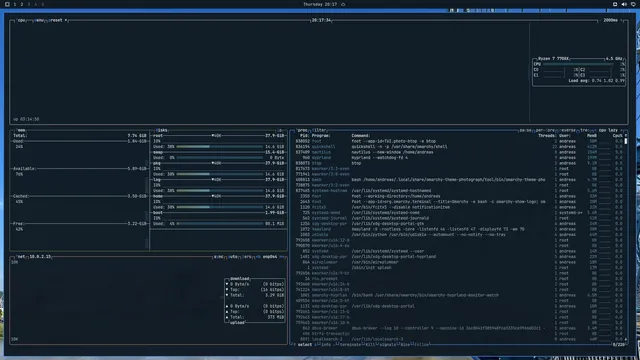The width and height of the screenshot is (640, 360).
Task: Switch to workspace 2 in top bar
Action: point(22,4)
